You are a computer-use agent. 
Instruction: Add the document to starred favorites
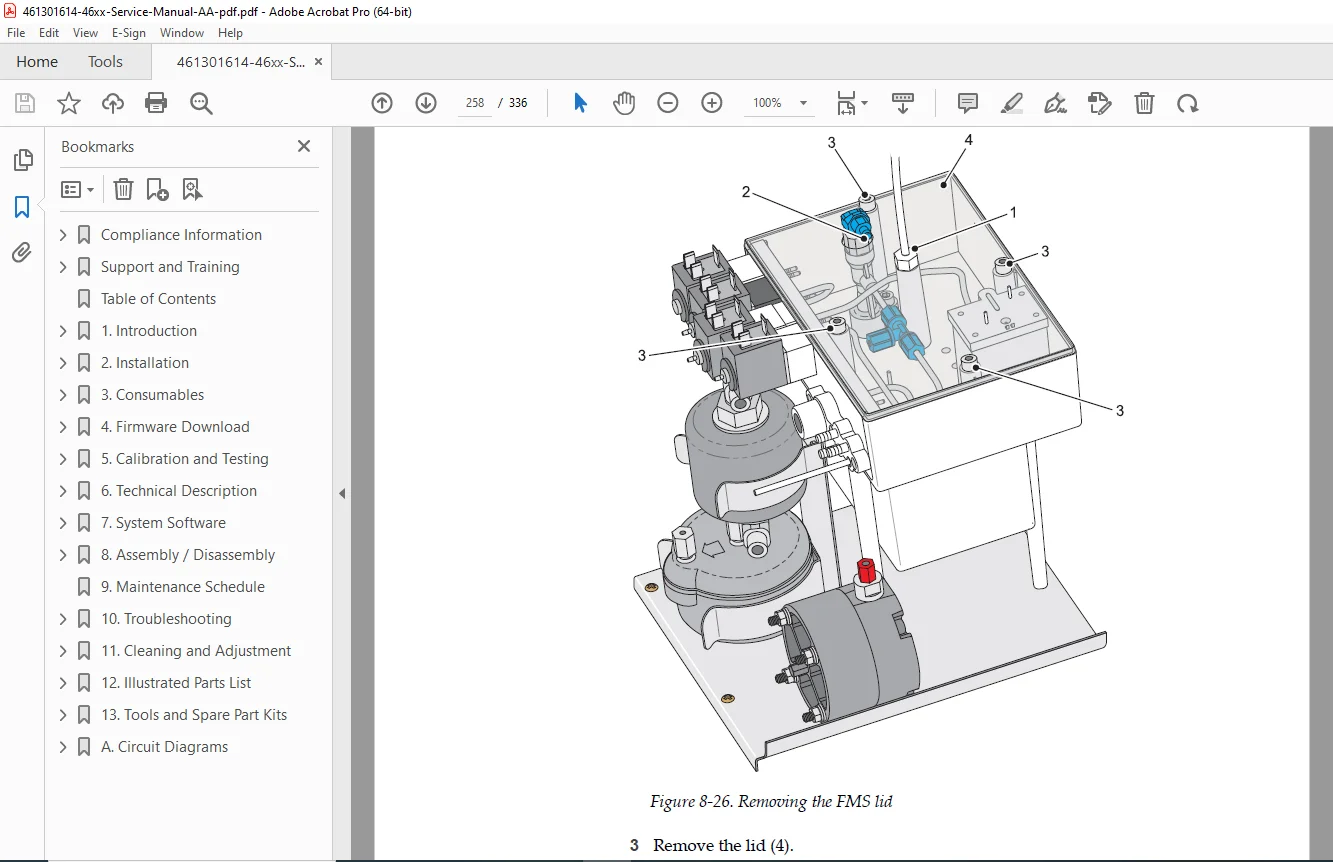[x=69, y=103]
